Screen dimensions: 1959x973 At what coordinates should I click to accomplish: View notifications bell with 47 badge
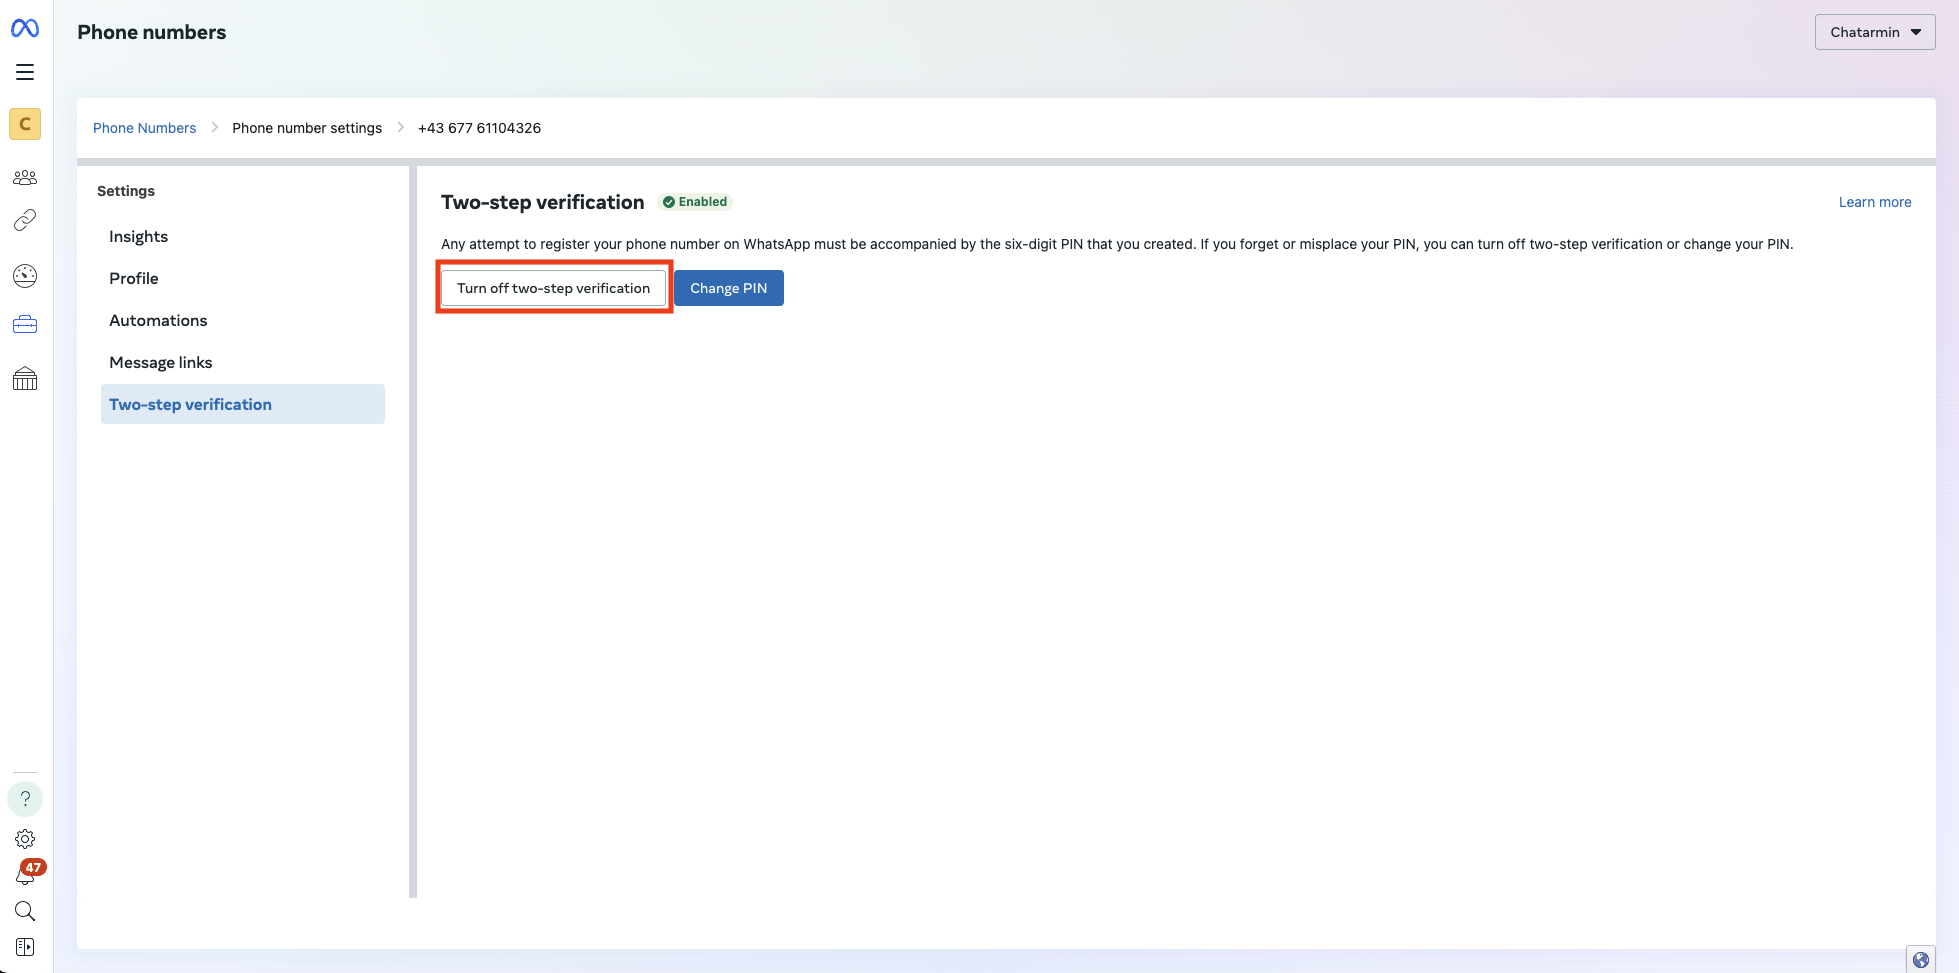coord(26,875)
